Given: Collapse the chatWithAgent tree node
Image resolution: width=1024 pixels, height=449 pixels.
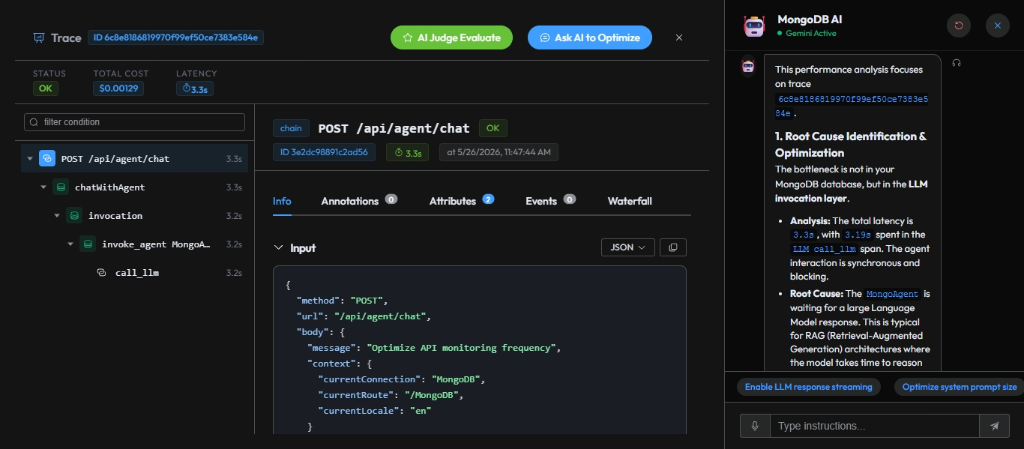Looking at the screenshot, I should (x=43, y=187).
